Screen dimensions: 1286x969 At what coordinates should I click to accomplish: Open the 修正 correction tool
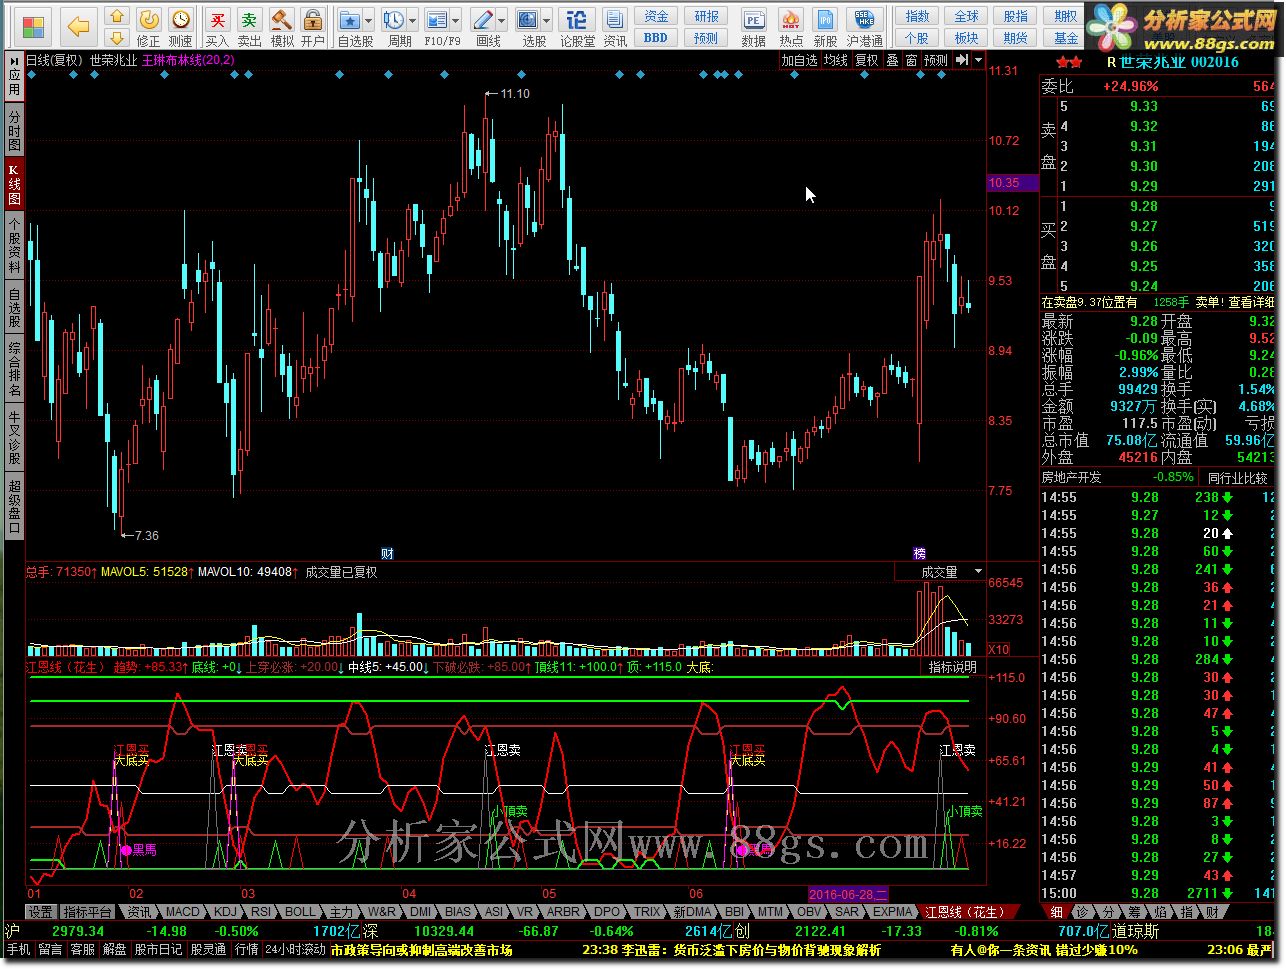click(x=148, y=27)
